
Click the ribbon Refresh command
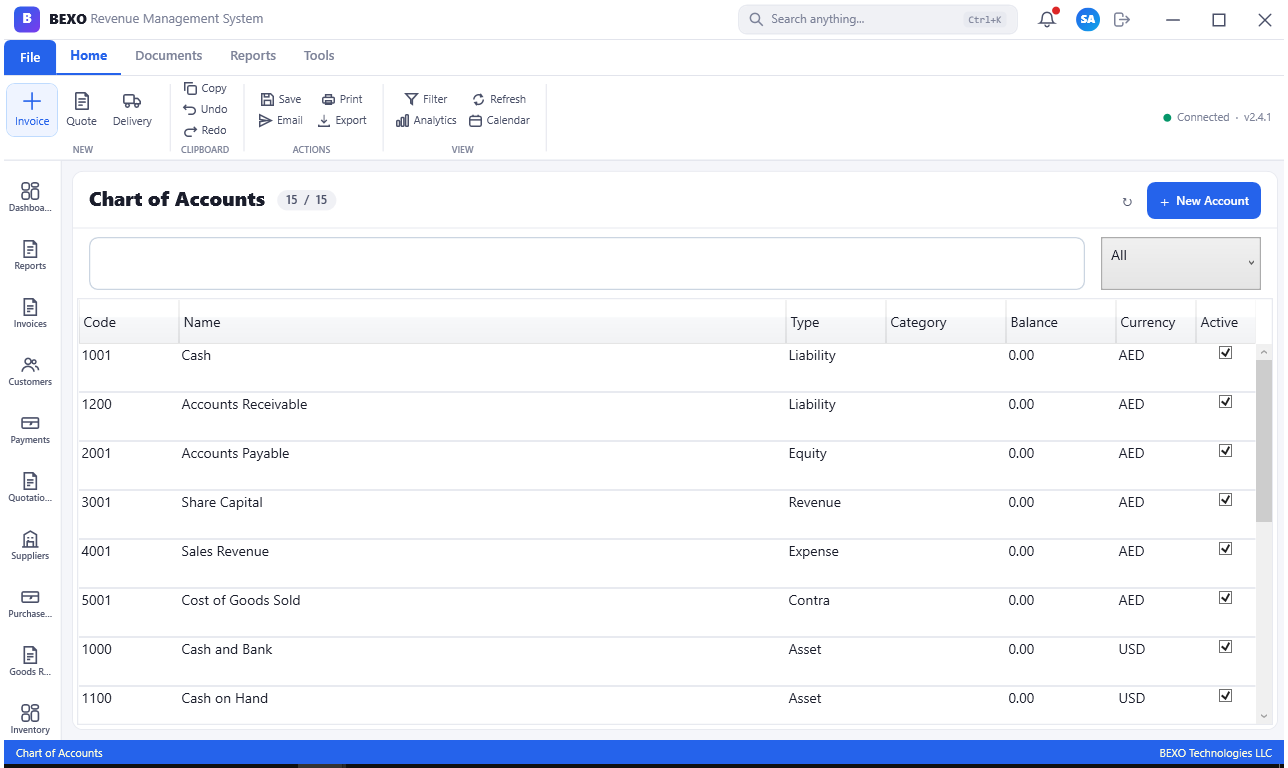499,99
